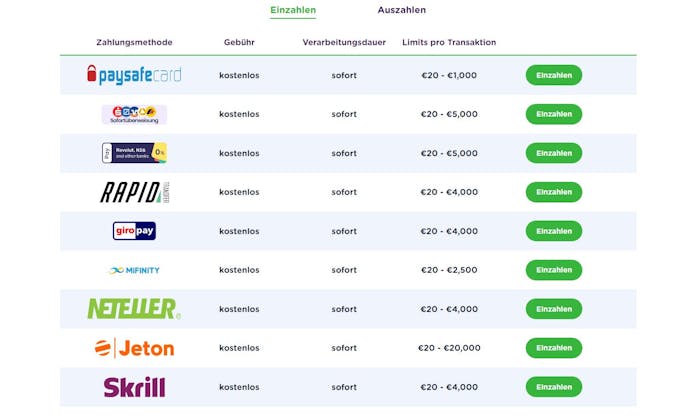The width and height of the screenshot is (700, 417).
Task: Choose the Revolut N26 banks logo
Action: click(x=134, y=153)
